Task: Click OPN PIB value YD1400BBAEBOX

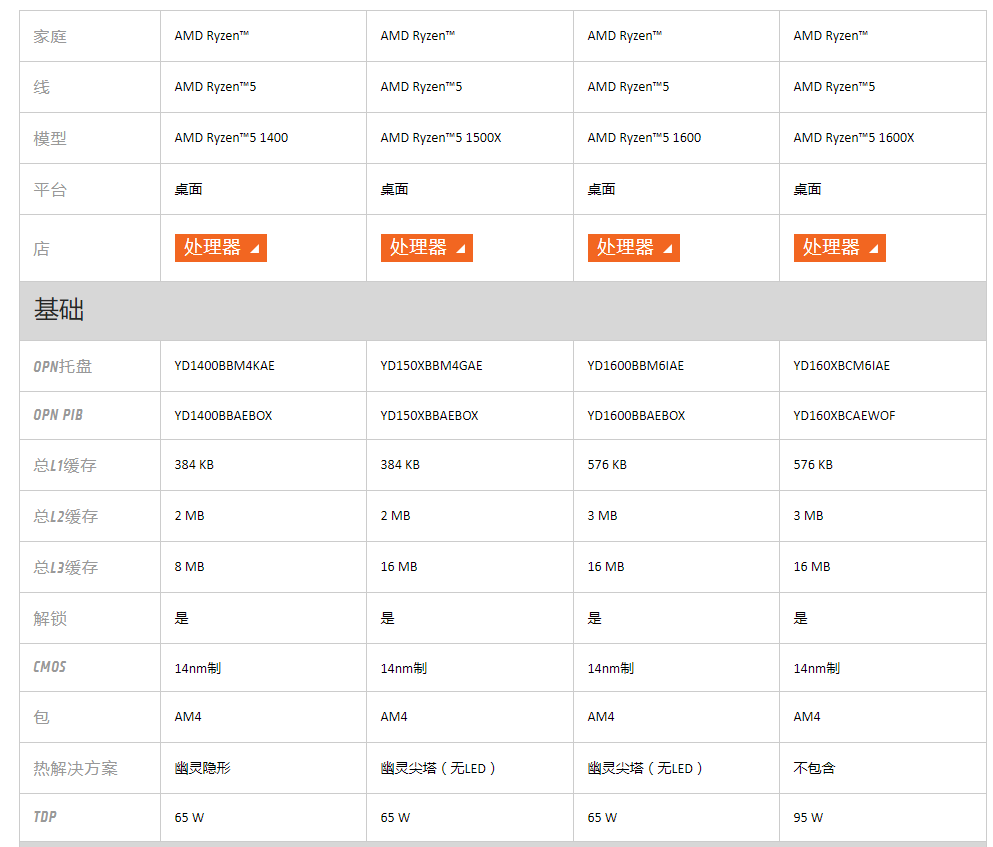Action: coord(223,416)
